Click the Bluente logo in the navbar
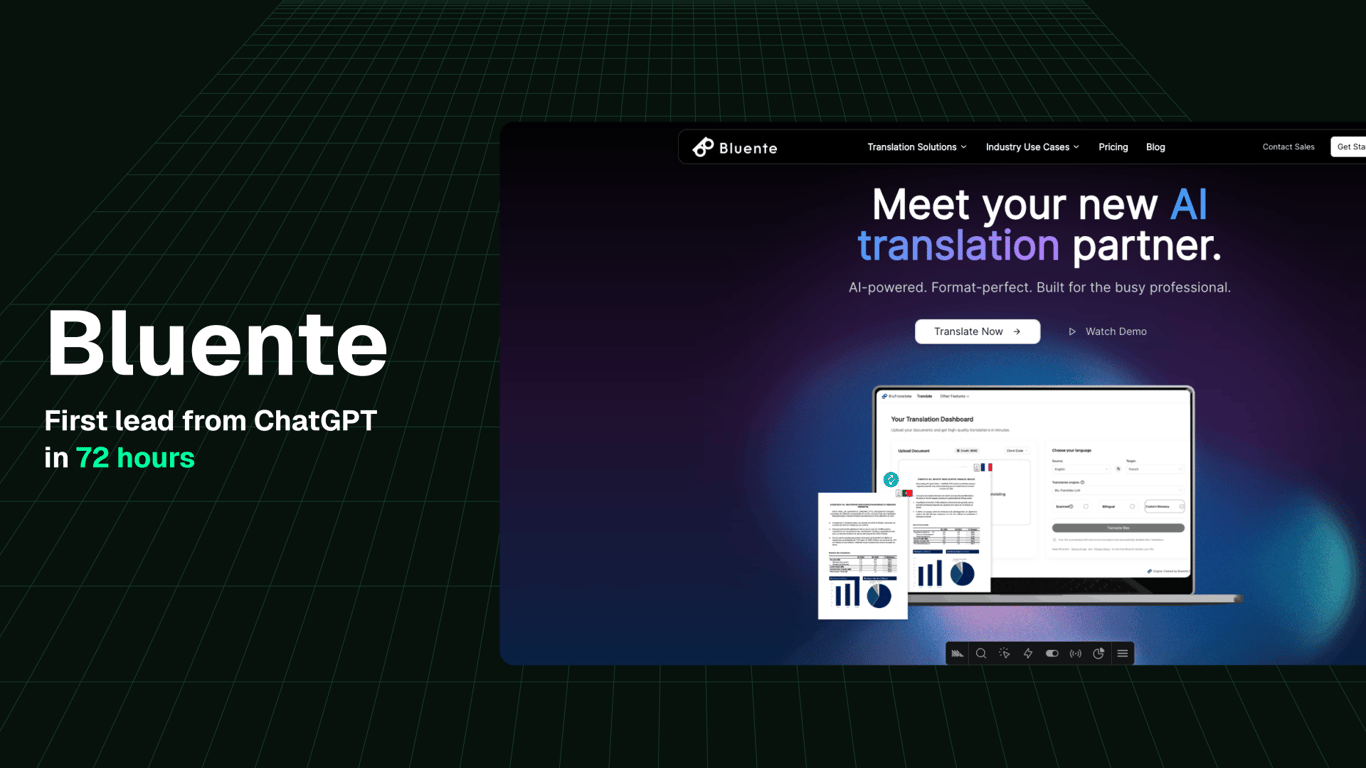This screenshot has width=1366, height=768. (735, 147)
